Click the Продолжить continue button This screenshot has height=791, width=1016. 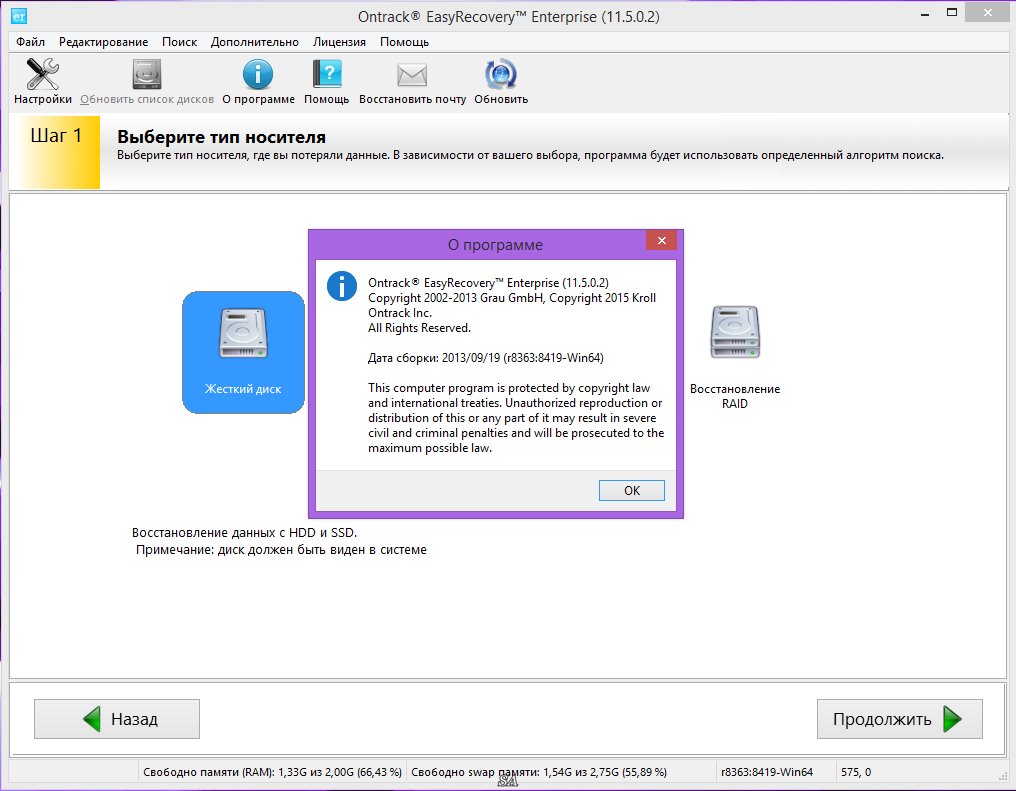tap(899, 719)
